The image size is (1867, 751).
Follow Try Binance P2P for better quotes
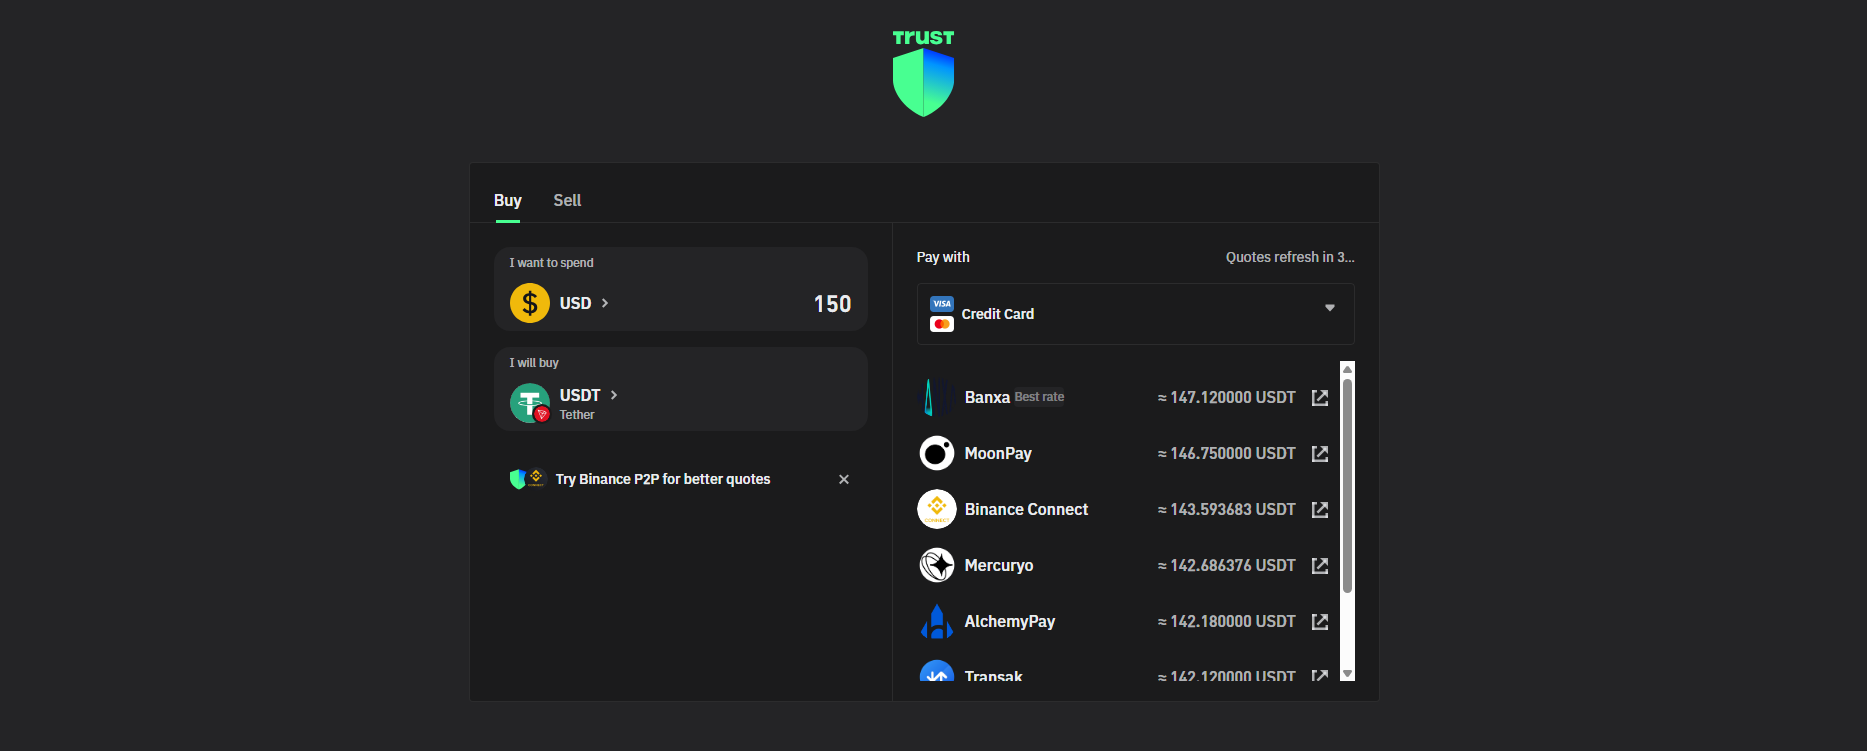(662, 479)
